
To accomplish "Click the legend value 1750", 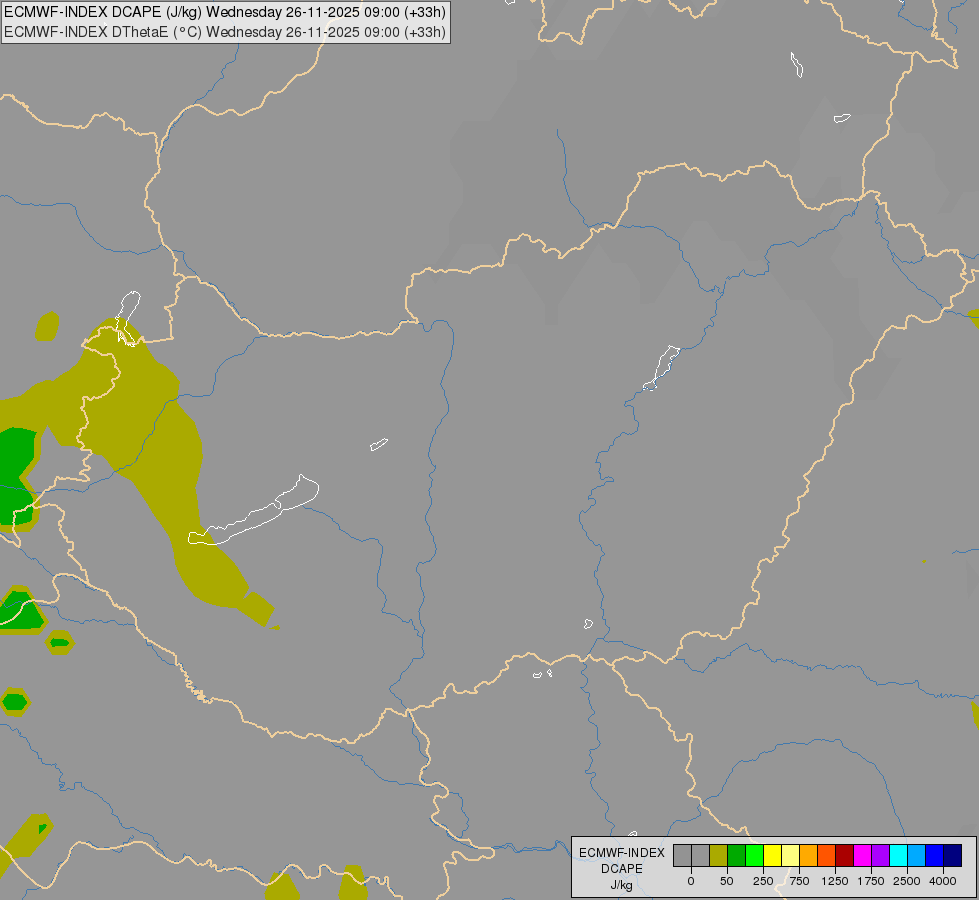I will pos(871,881).
